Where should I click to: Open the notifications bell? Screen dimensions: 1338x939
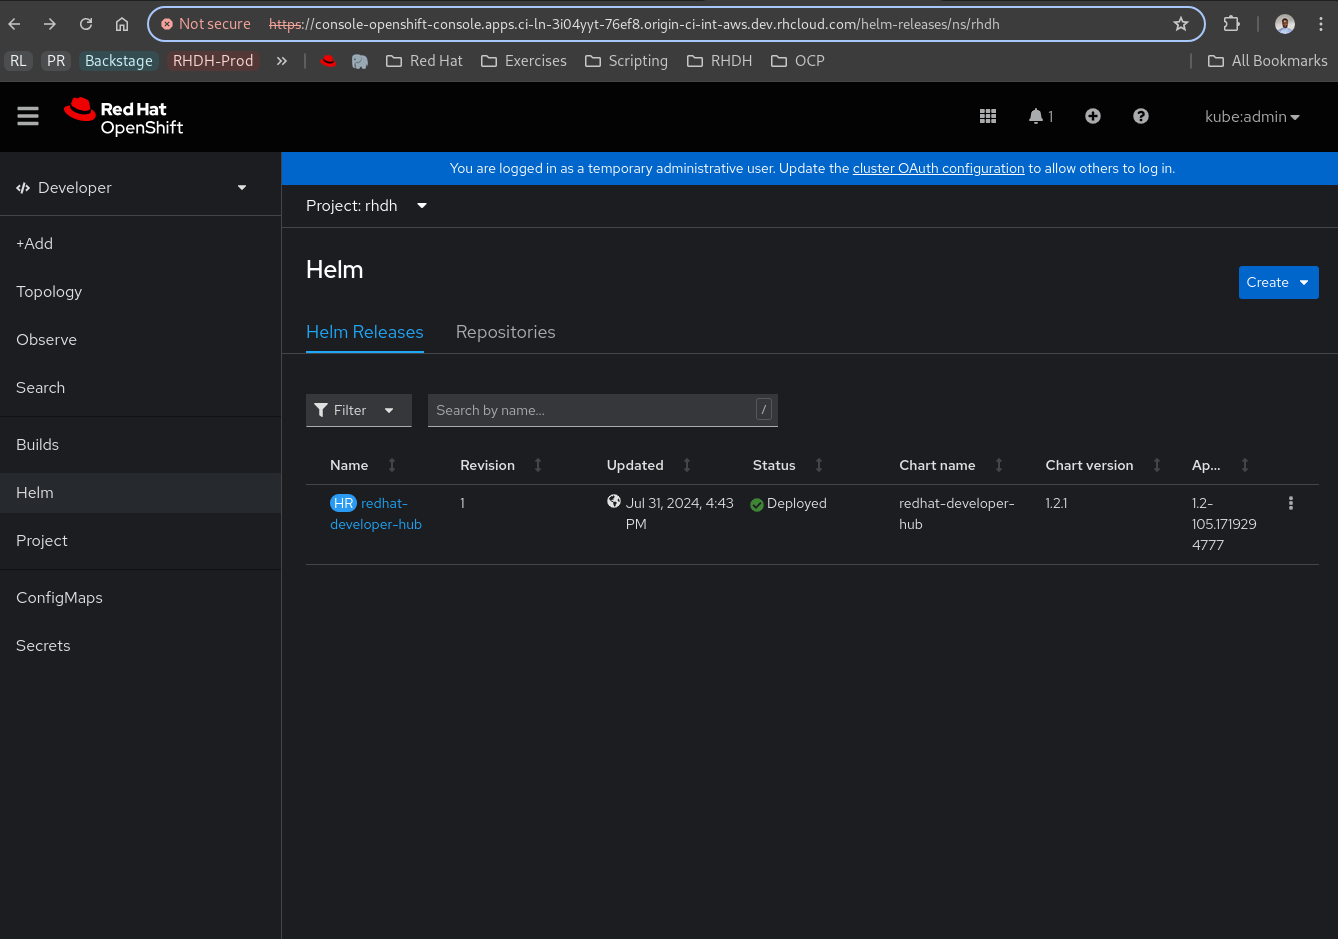point(1040,116)
